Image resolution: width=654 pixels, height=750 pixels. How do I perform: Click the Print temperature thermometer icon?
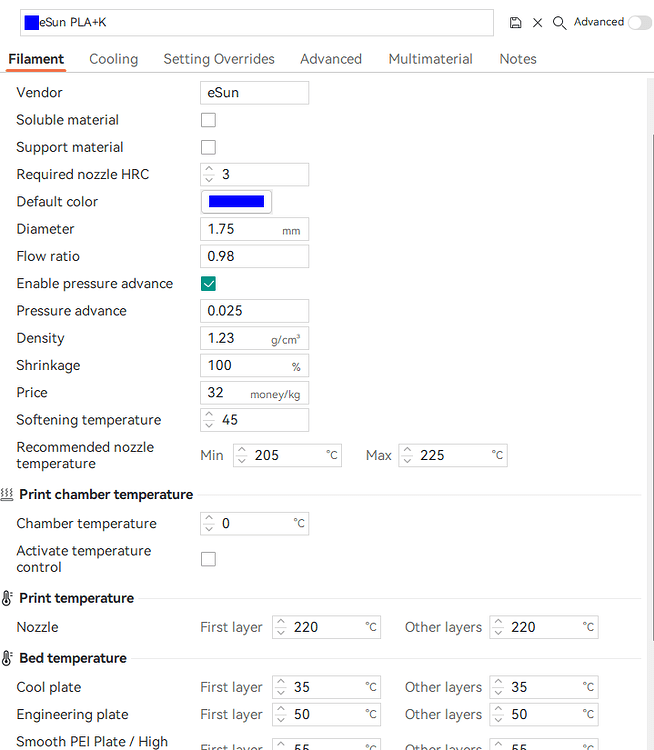click(7, 598)
